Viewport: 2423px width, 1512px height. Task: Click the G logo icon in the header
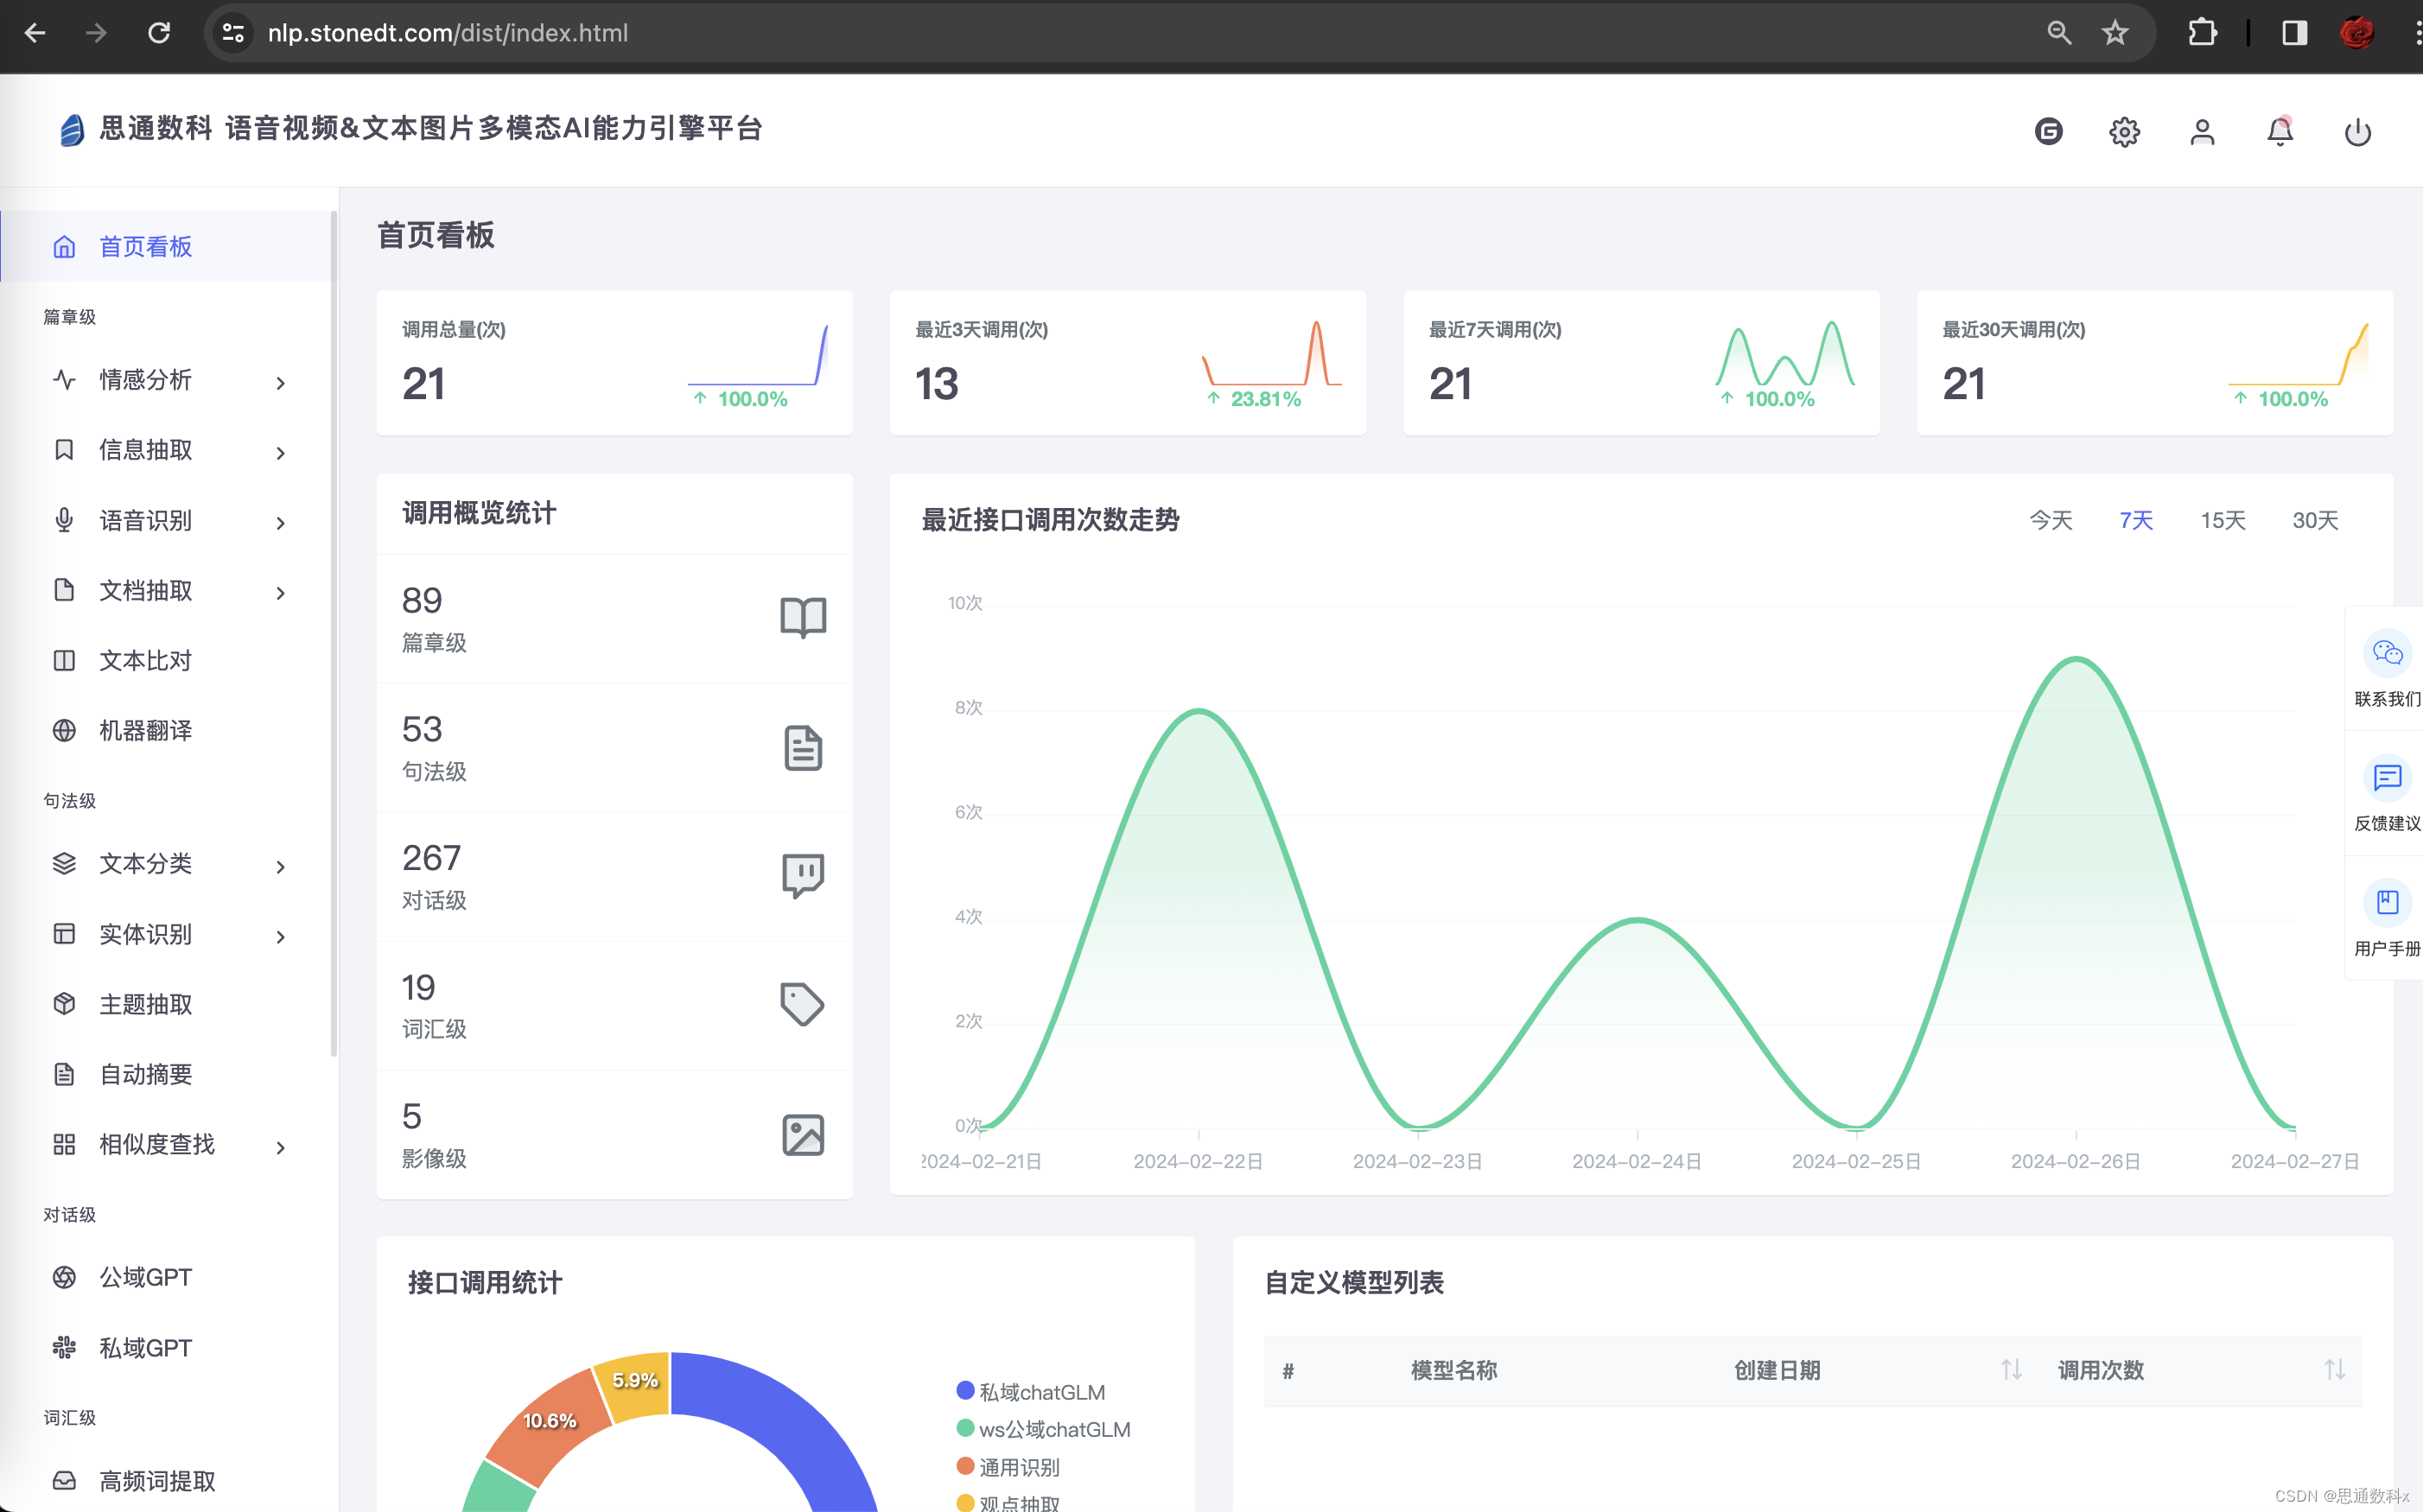[x=2049, y=131]
